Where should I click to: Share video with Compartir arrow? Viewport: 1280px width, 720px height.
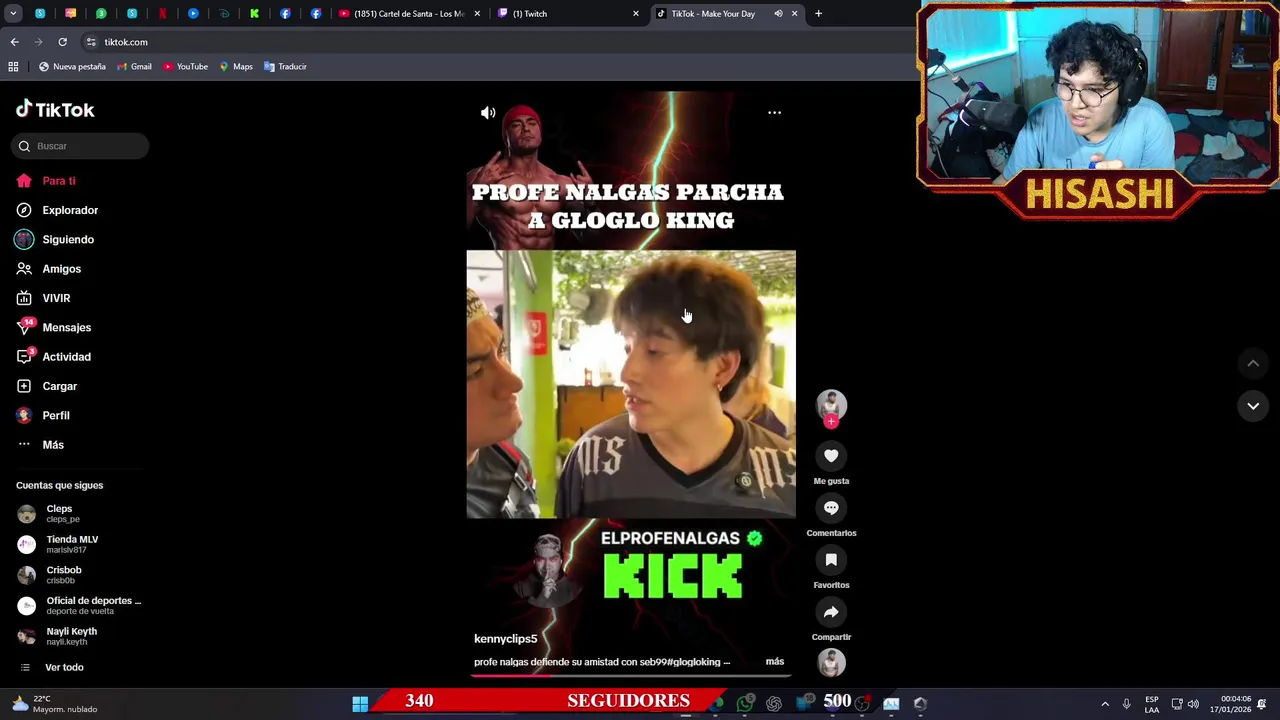[831, 612]
